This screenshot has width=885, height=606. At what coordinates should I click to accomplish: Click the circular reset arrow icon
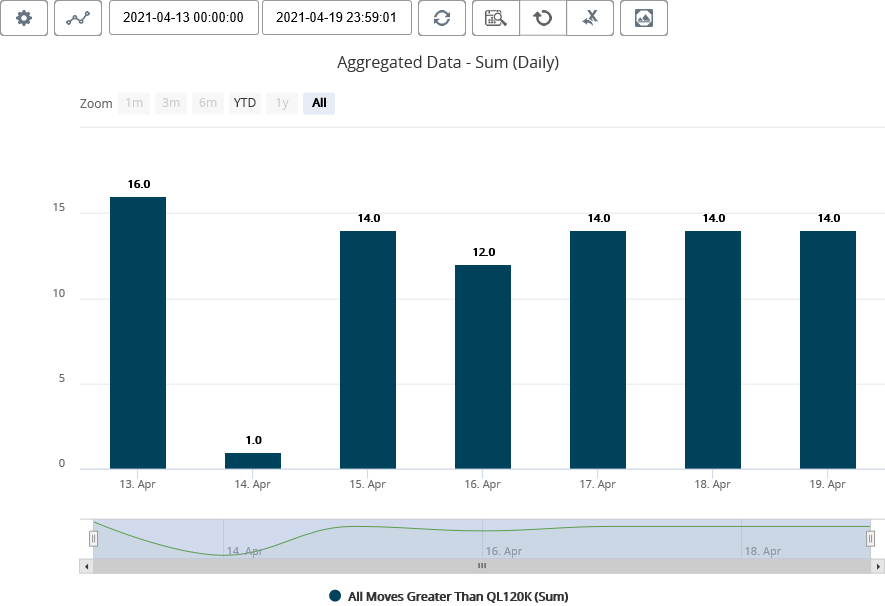[543, 18]
